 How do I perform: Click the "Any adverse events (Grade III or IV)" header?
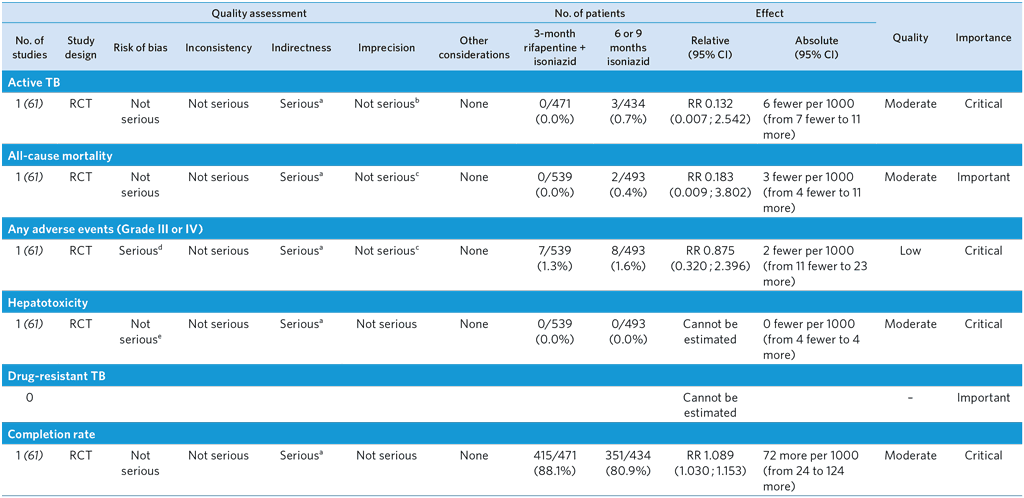[104, 229]
